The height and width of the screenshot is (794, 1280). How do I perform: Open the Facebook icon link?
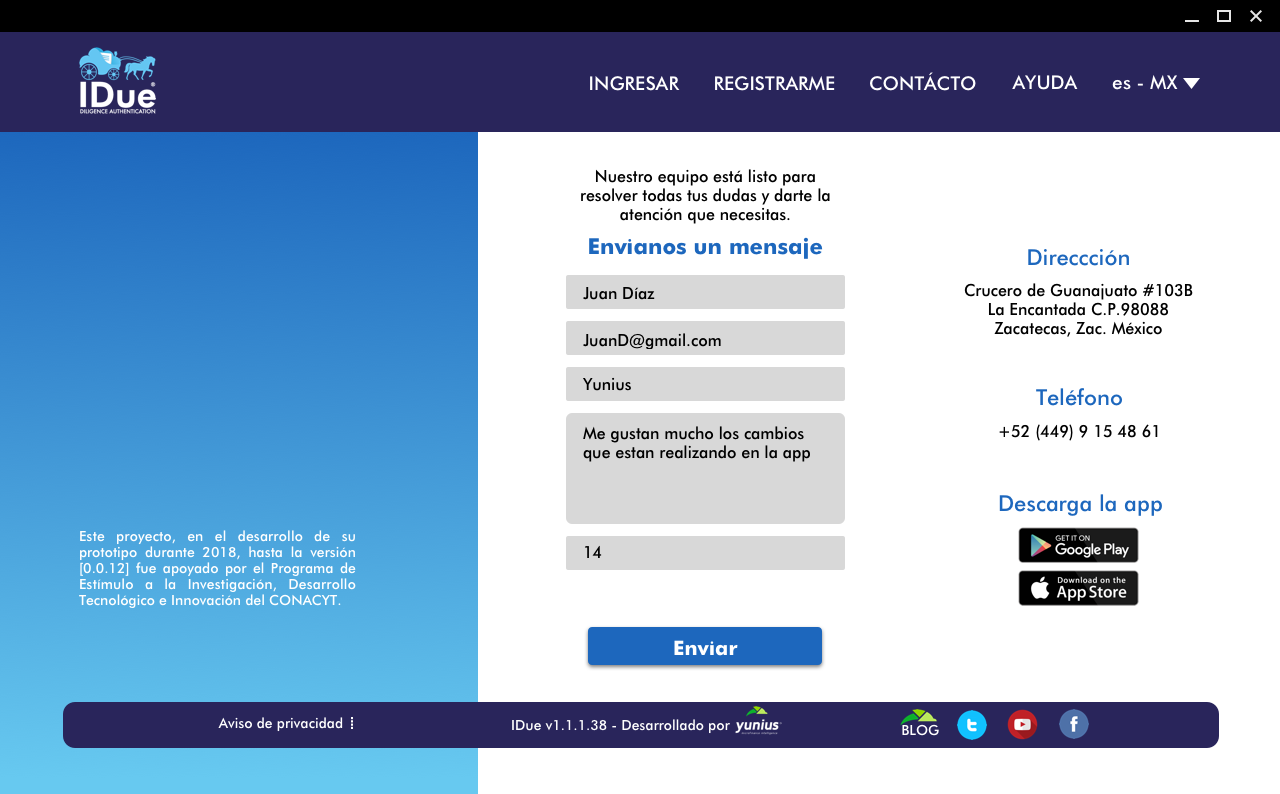(x=1073, y=724)
